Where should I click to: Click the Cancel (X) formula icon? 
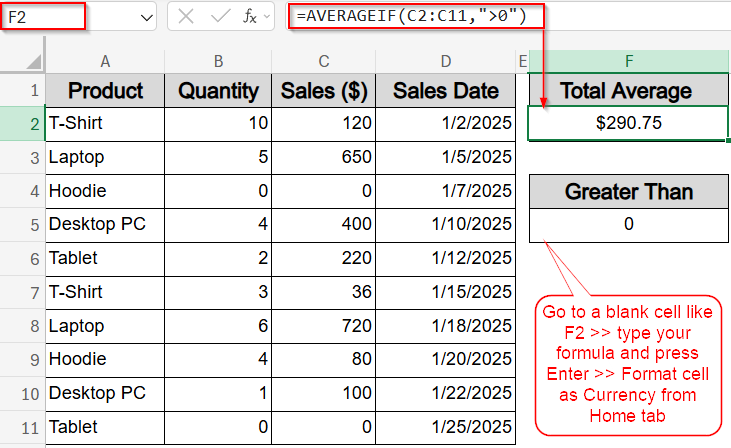pyautogui.click(x=186, y=17)
